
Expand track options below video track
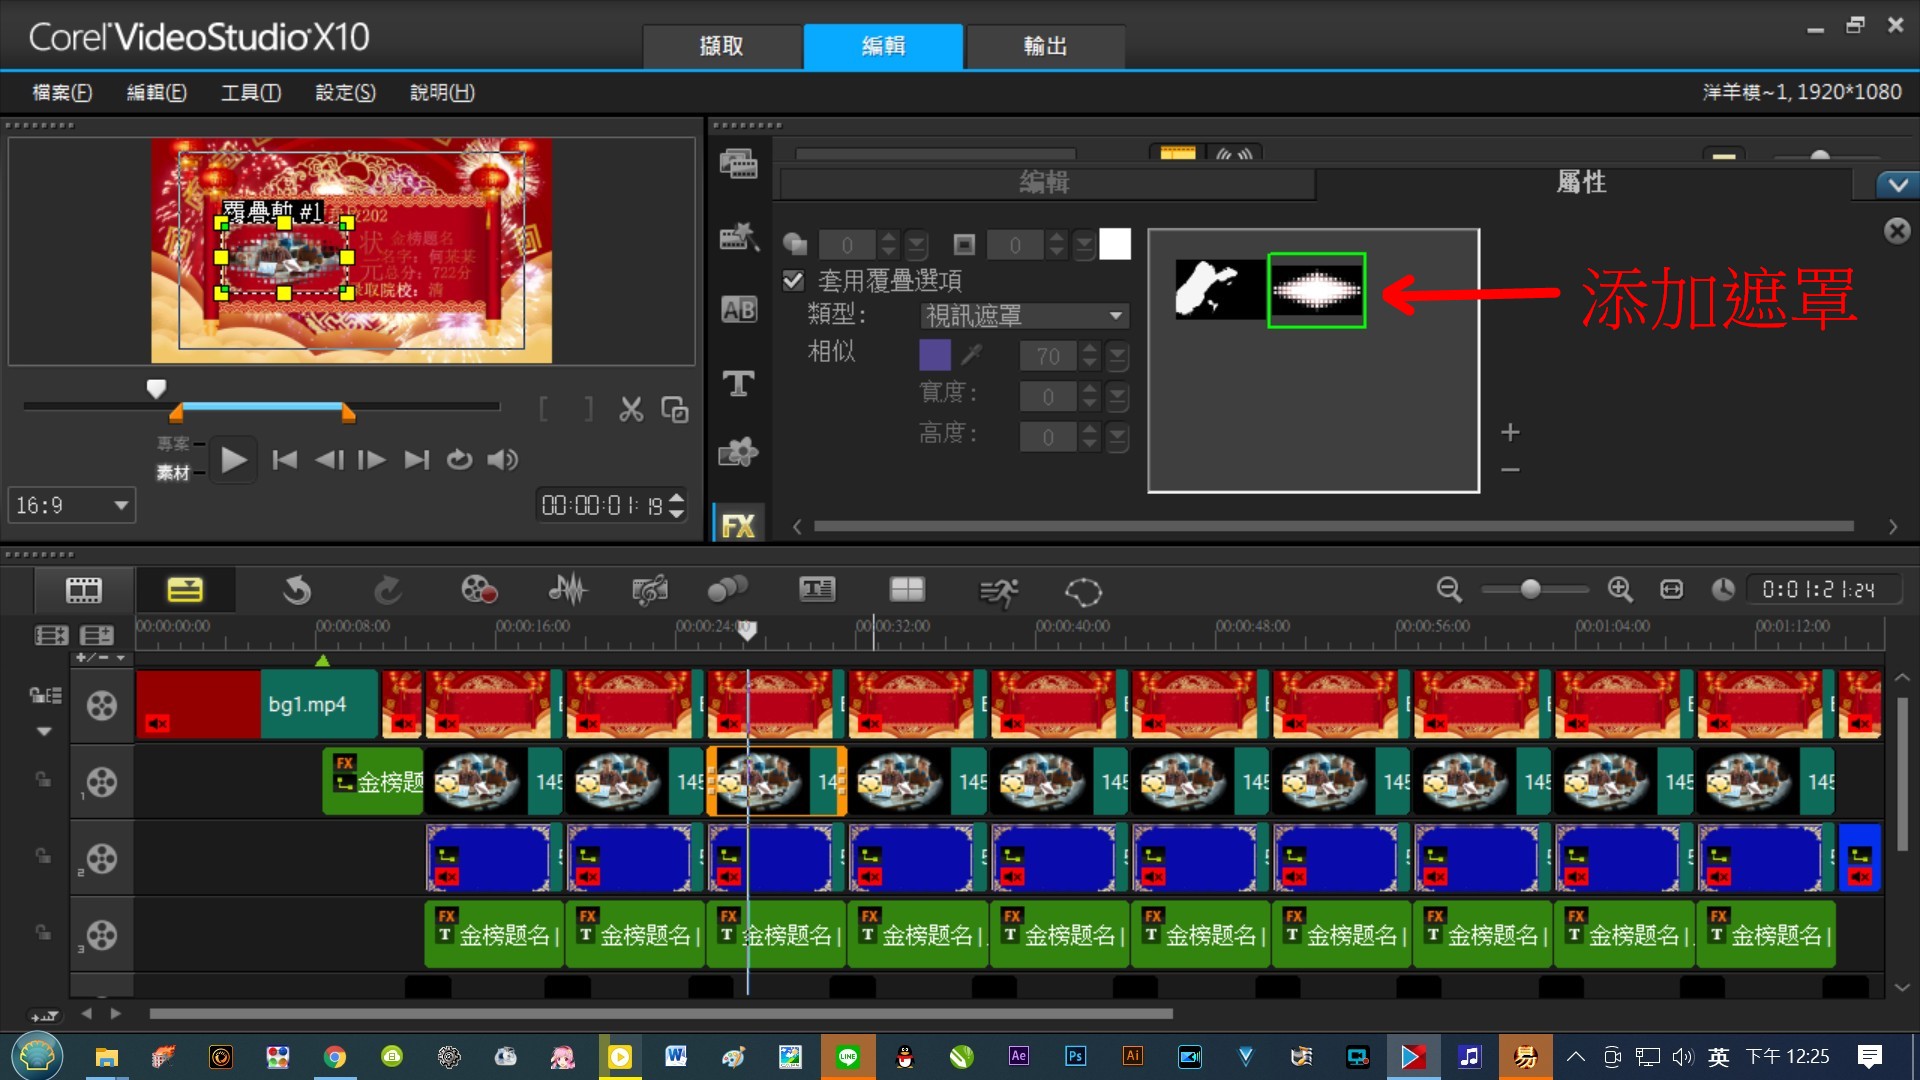pos(44,731)
